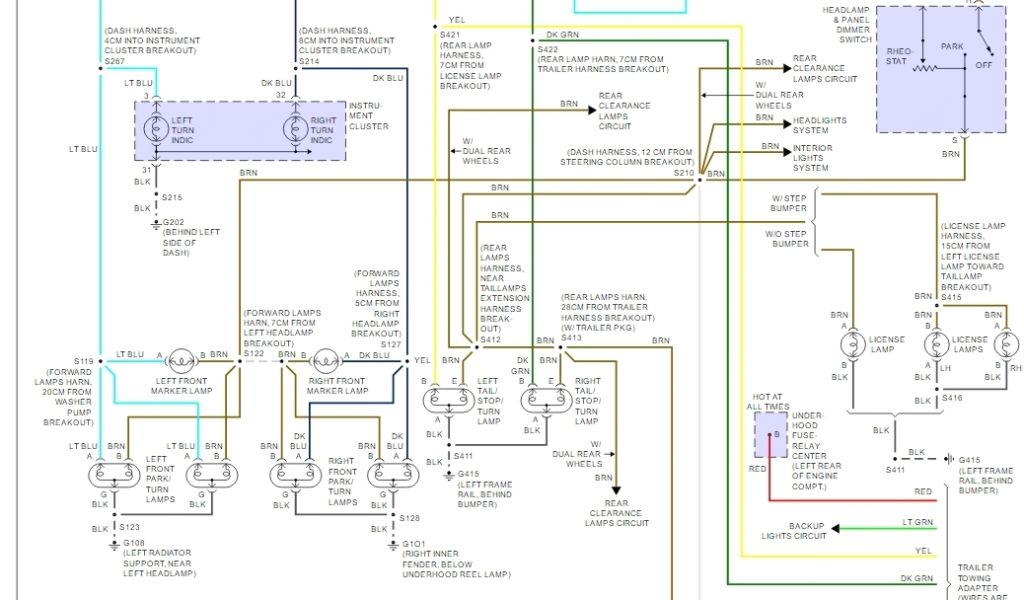Select the S210 splice label
The height and width of the screenshot is (600, 1024).
[x=684, y=173]
